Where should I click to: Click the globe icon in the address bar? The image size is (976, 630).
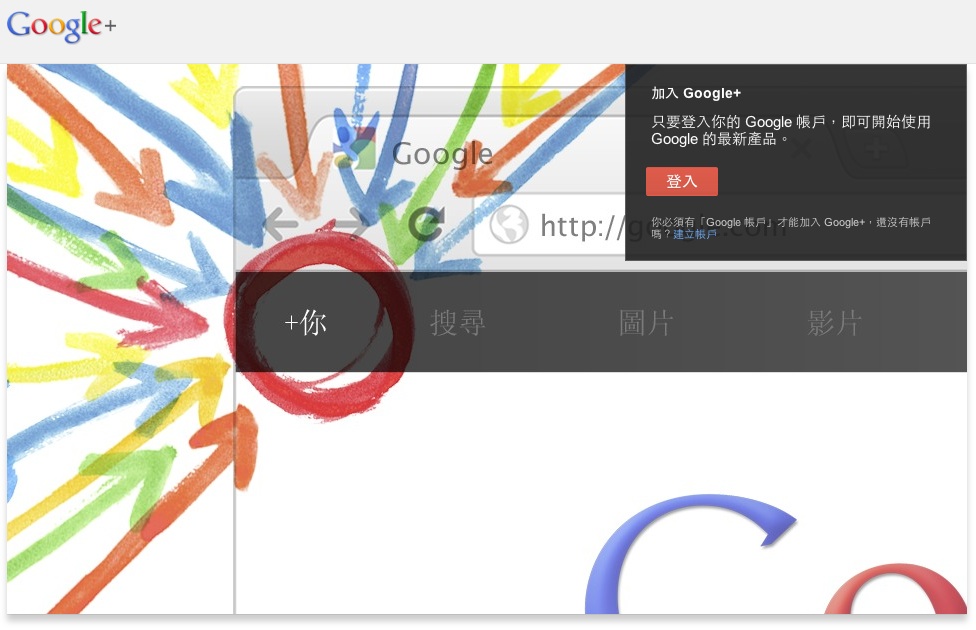[509, 224]
